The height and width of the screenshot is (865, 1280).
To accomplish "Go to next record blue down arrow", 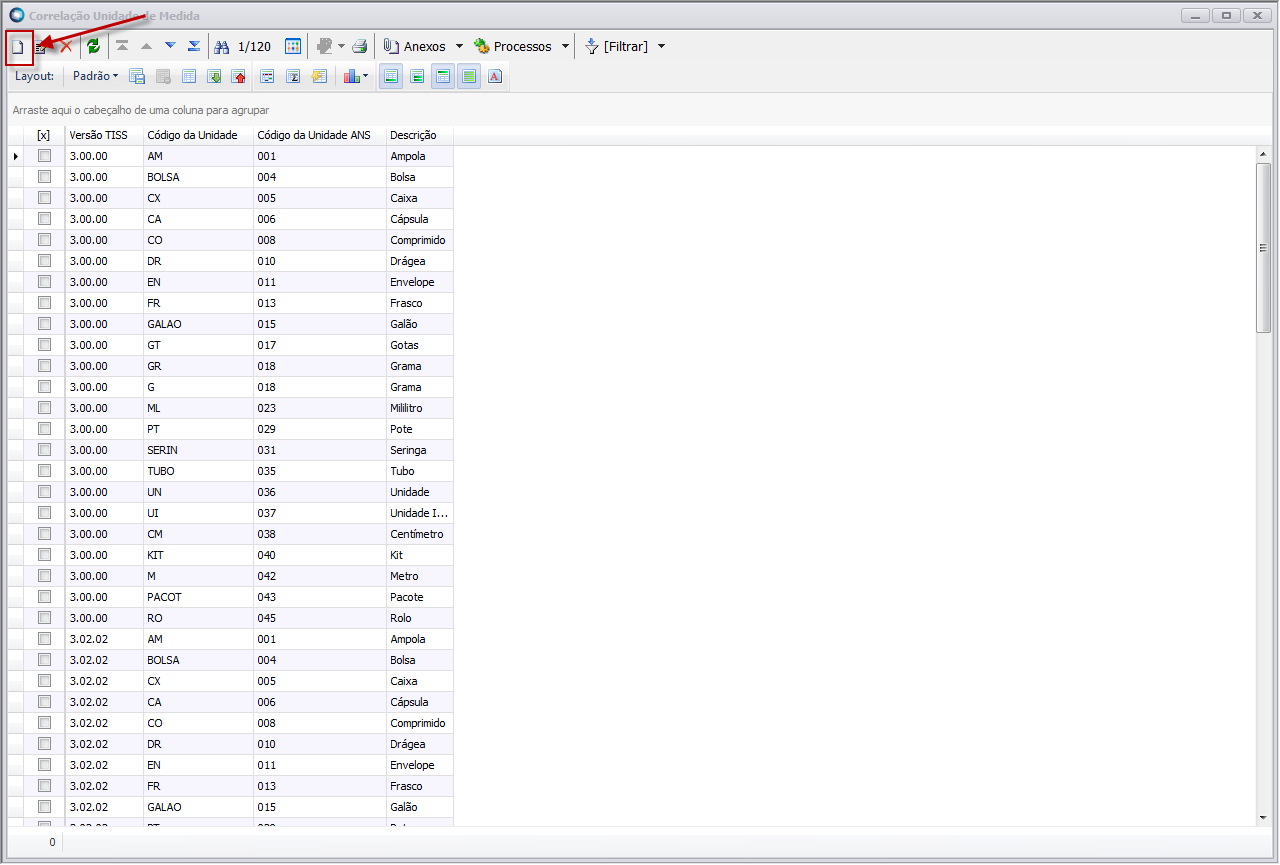I will point(170,46).
